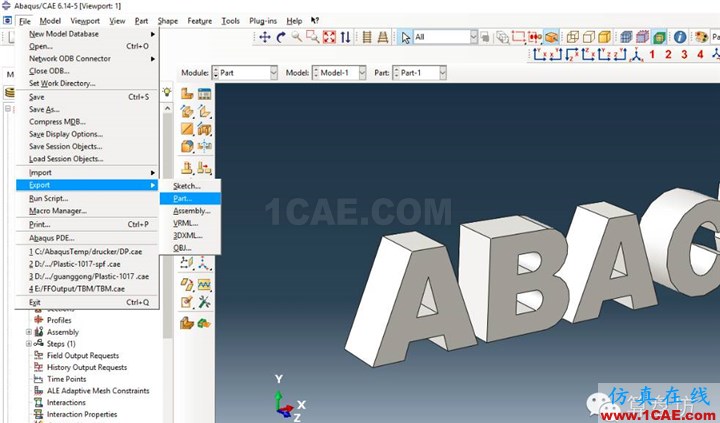Screen dimensions: 720x423
Task: Choose Assembly... in the Export submenu
Action: point(190,211)
